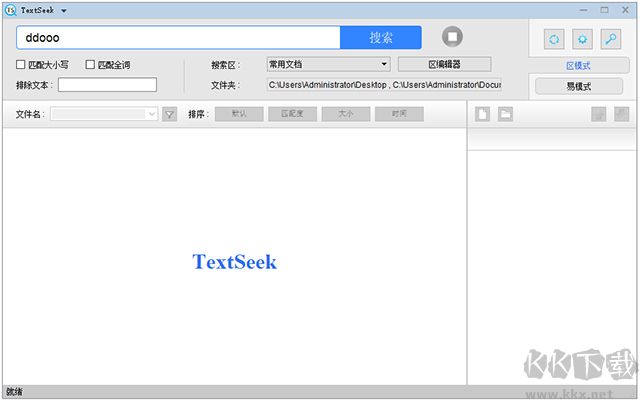
Task: Sort results by 时间 time
Action: [399, 114]
